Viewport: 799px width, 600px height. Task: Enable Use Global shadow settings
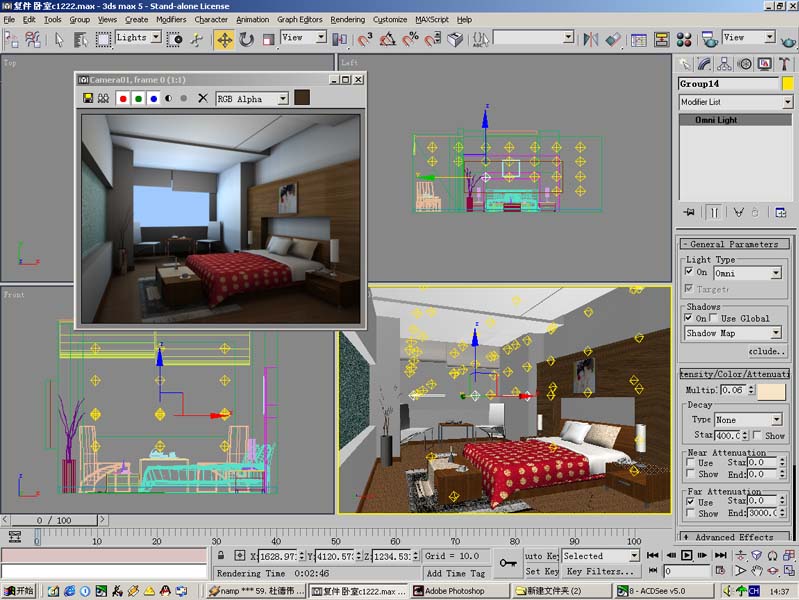(713, 318)
